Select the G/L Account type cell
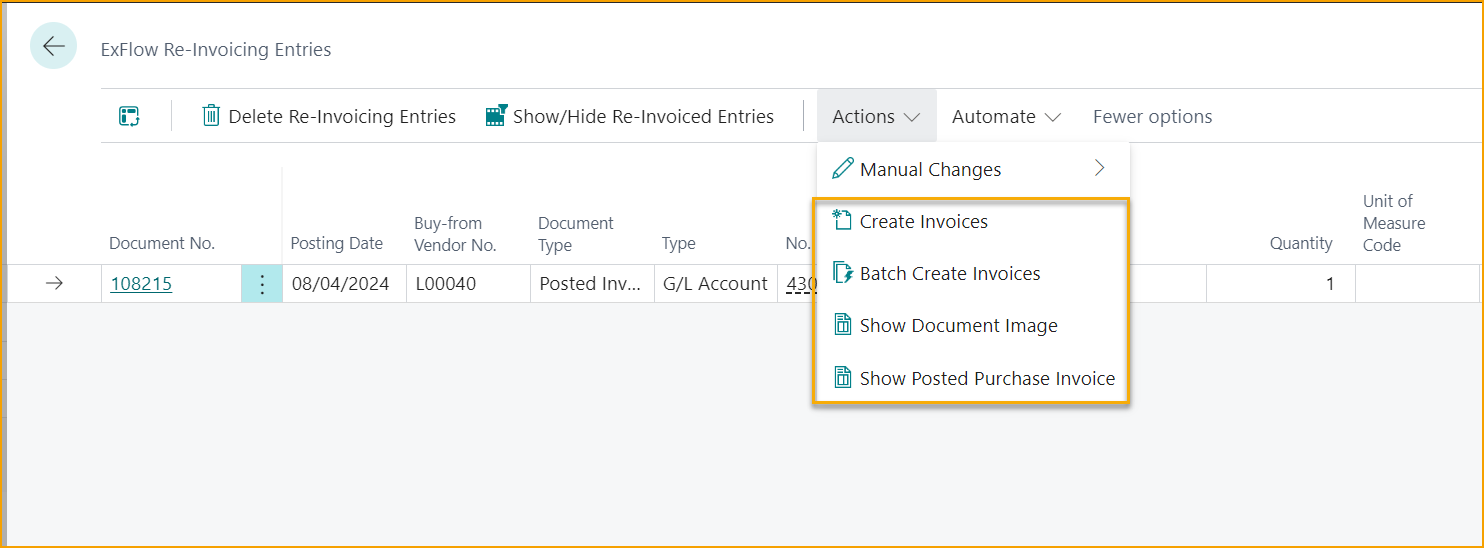This screenshot has width=1484, height=548. (x=716, y=284)
